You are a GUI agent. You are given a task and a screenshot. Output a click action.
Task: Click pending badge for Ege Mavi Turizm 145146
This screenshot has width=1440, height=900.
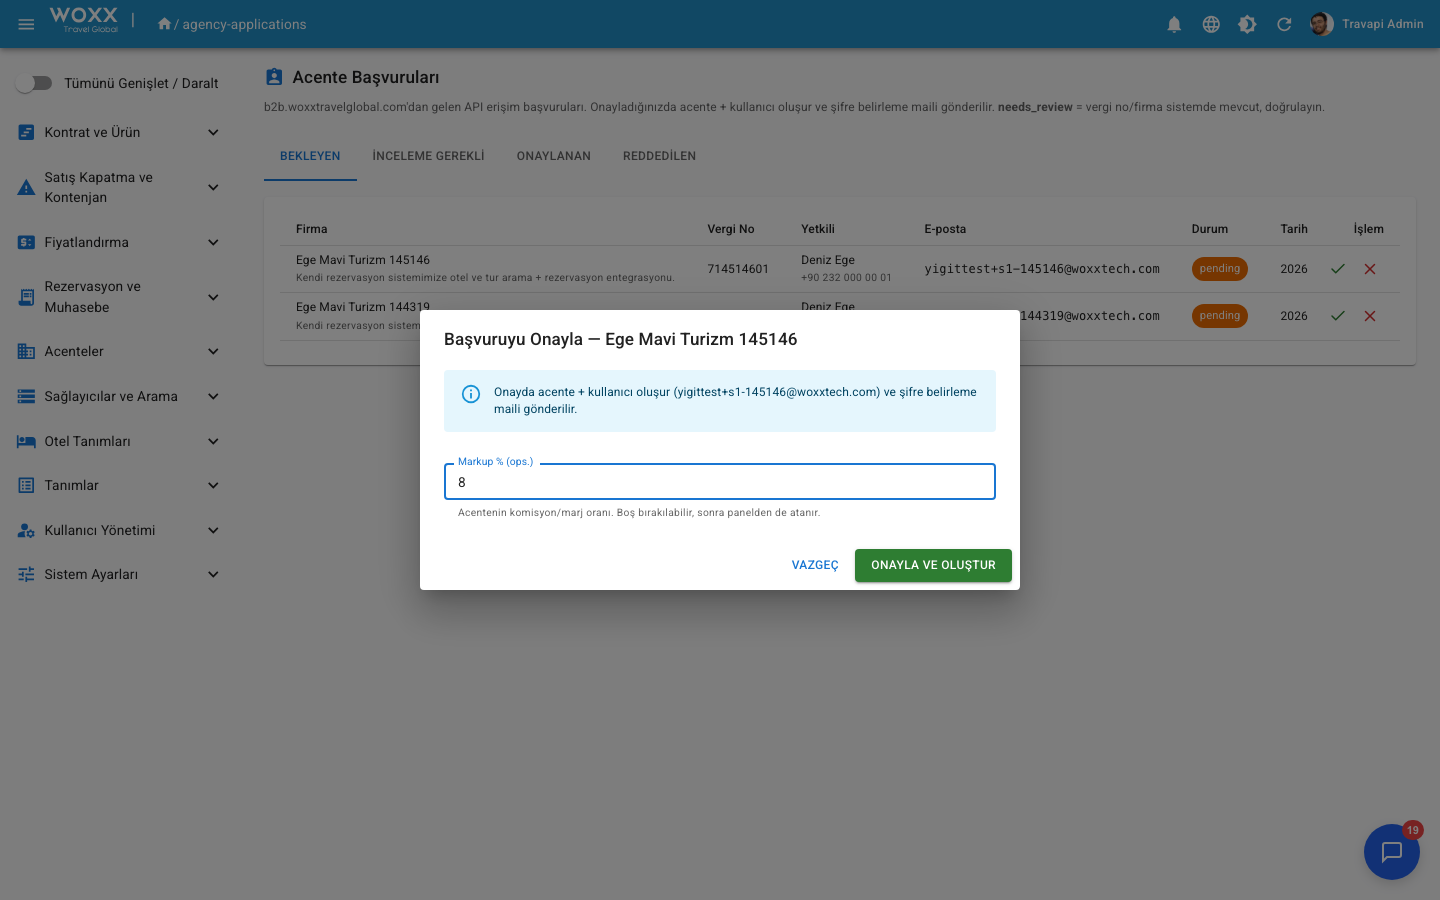[1219, 269]
